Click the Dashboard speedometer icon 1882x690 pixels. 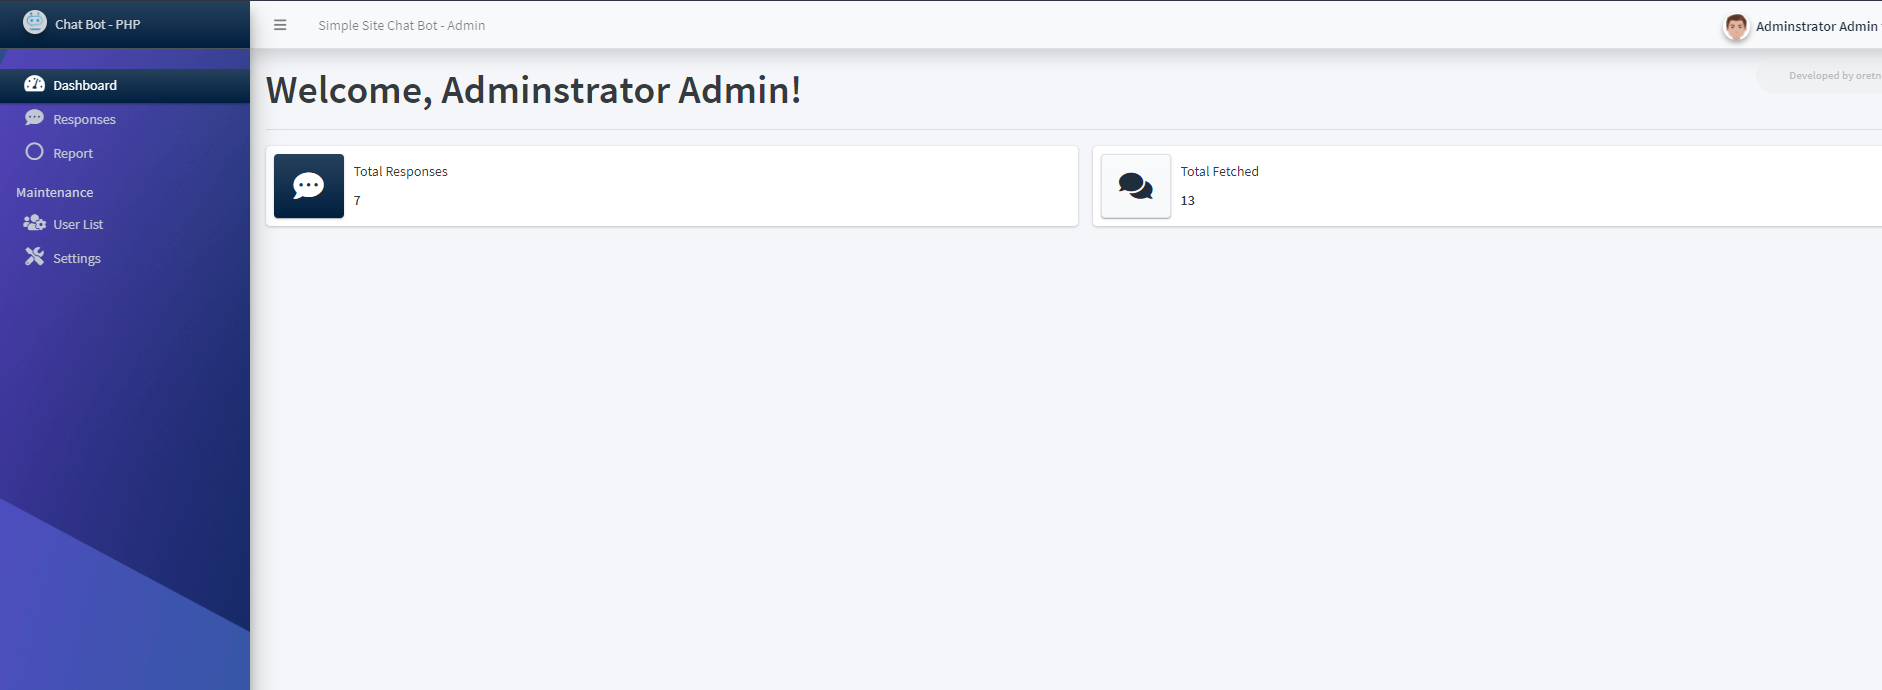pyautogui.click(x=35, y=84)
